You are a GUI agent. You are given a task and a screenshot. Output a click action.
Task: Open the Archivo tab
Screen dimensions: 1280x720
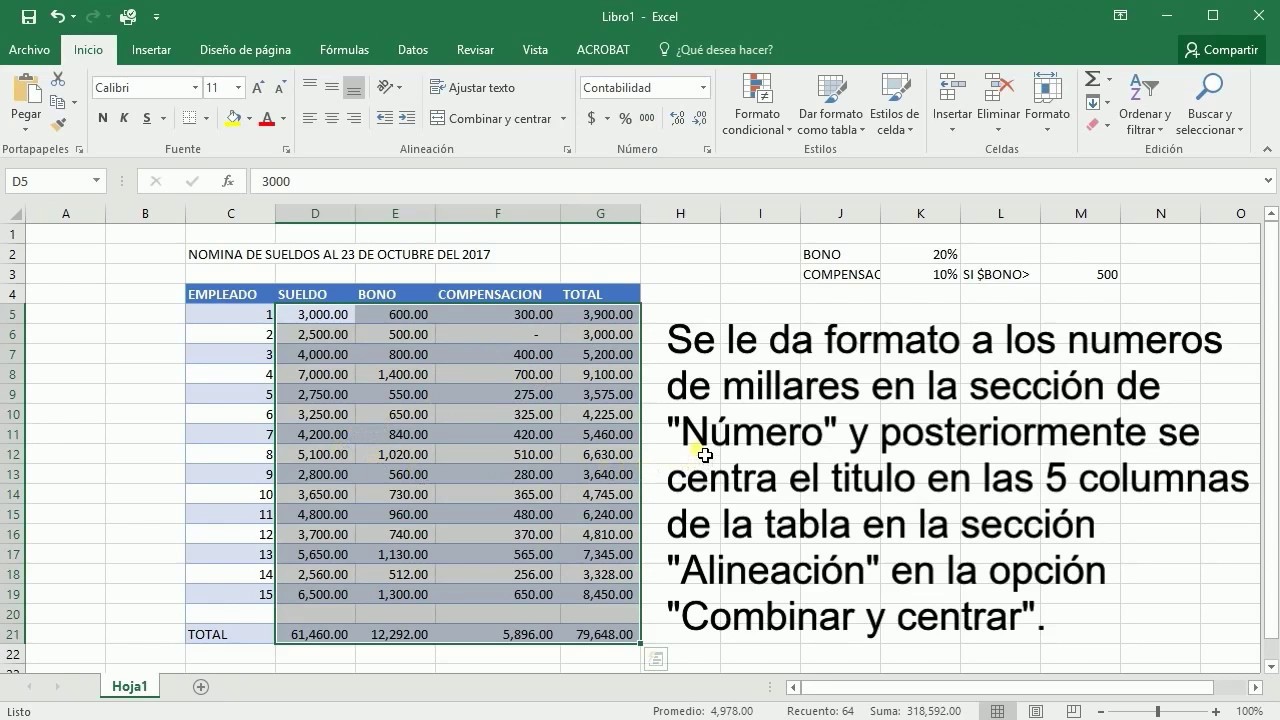click(29, 50)
